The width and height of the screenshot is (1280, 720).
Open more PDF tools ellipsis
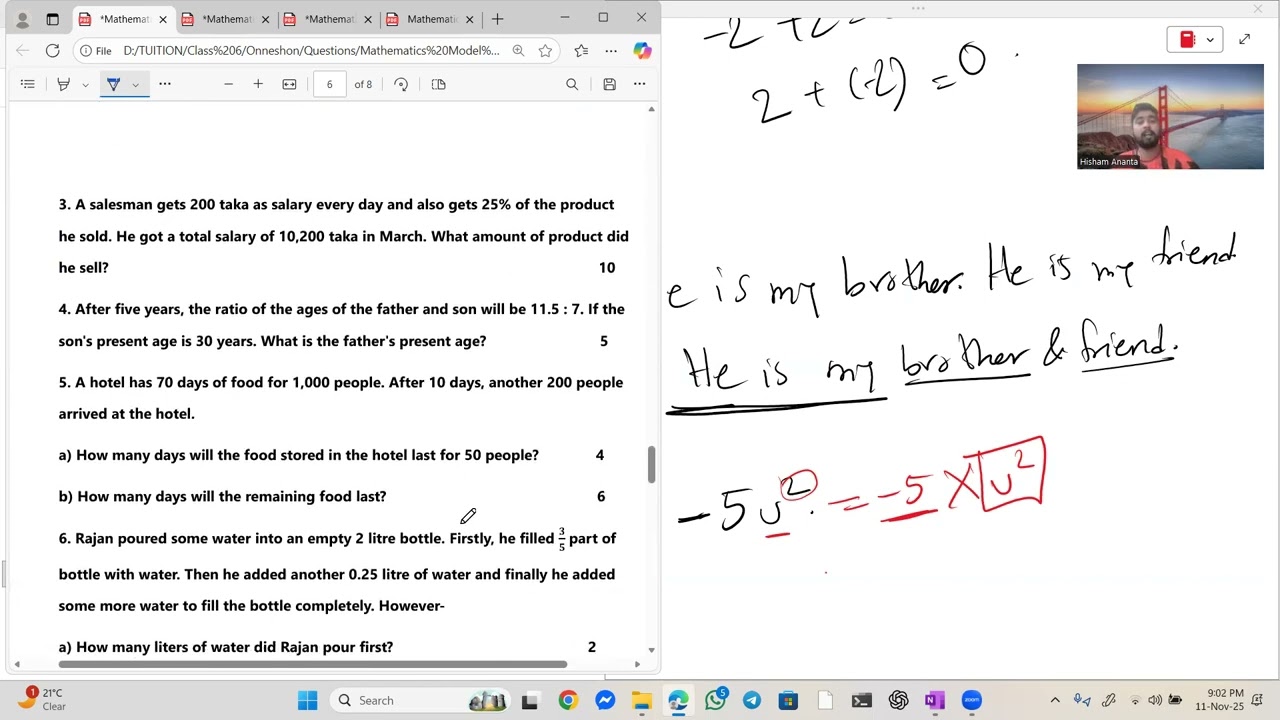[x=165, y=84]
